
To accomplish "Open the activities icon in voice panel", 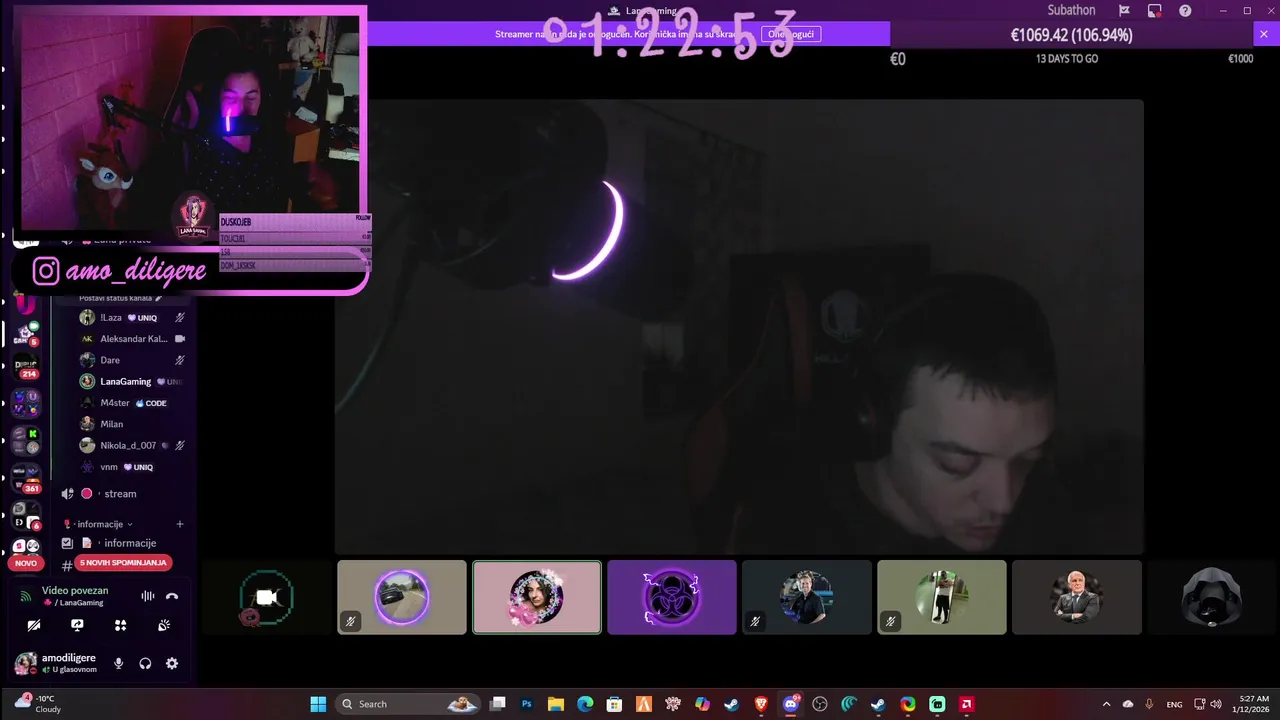I will tap(121, 625).
